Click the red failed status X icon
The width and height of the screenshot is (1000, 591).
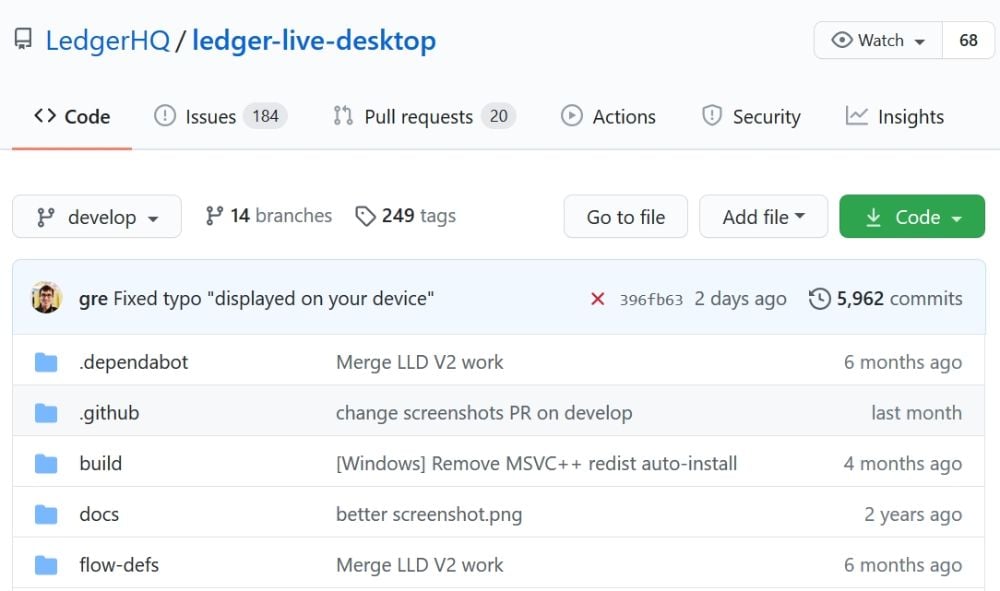coord(598,299)
